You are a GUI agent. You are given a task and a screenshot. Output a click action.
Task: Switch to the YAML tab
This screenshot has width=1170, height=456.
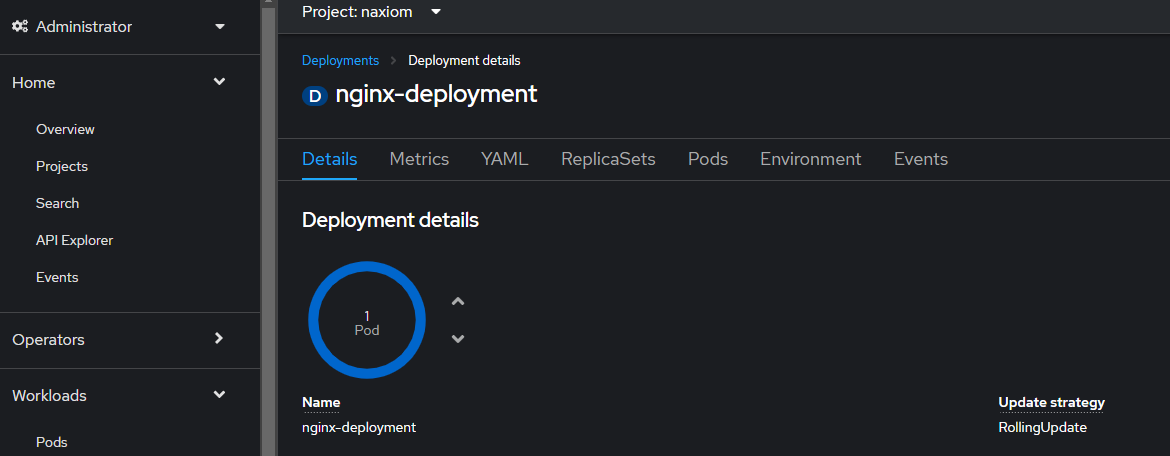pyautogui.click(x=504, y=159)
